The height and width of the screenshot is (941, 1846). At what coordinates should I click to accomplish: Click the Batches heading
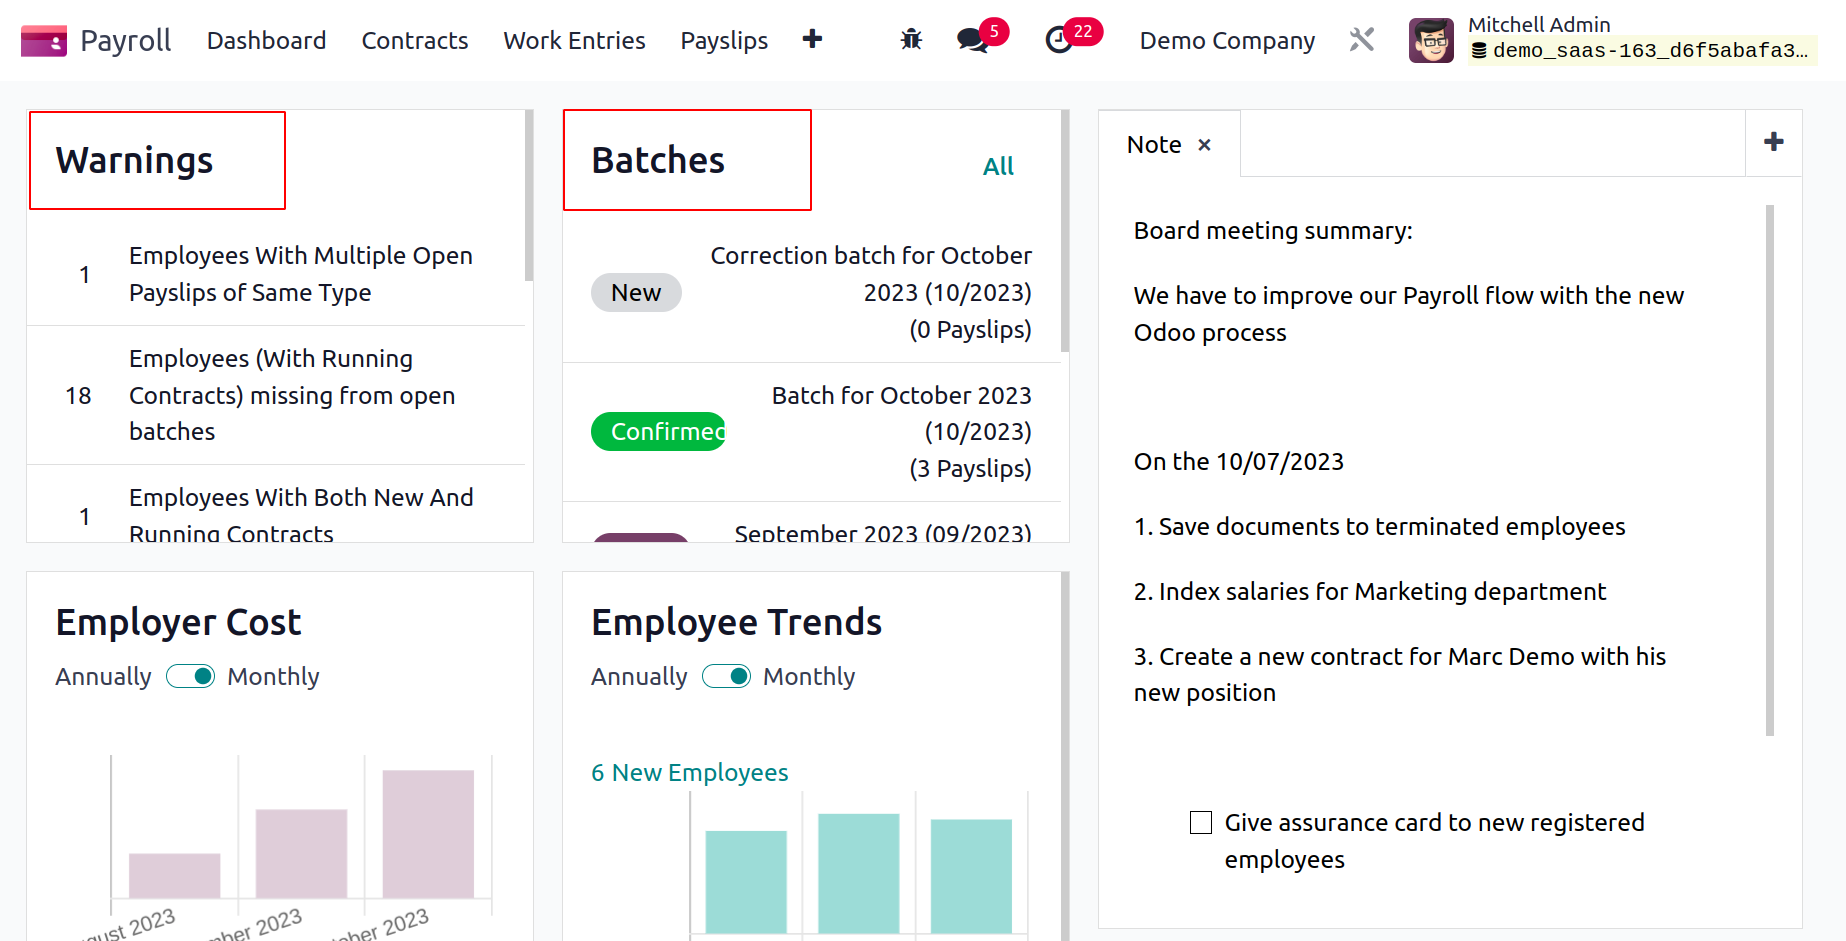(658, 160)
